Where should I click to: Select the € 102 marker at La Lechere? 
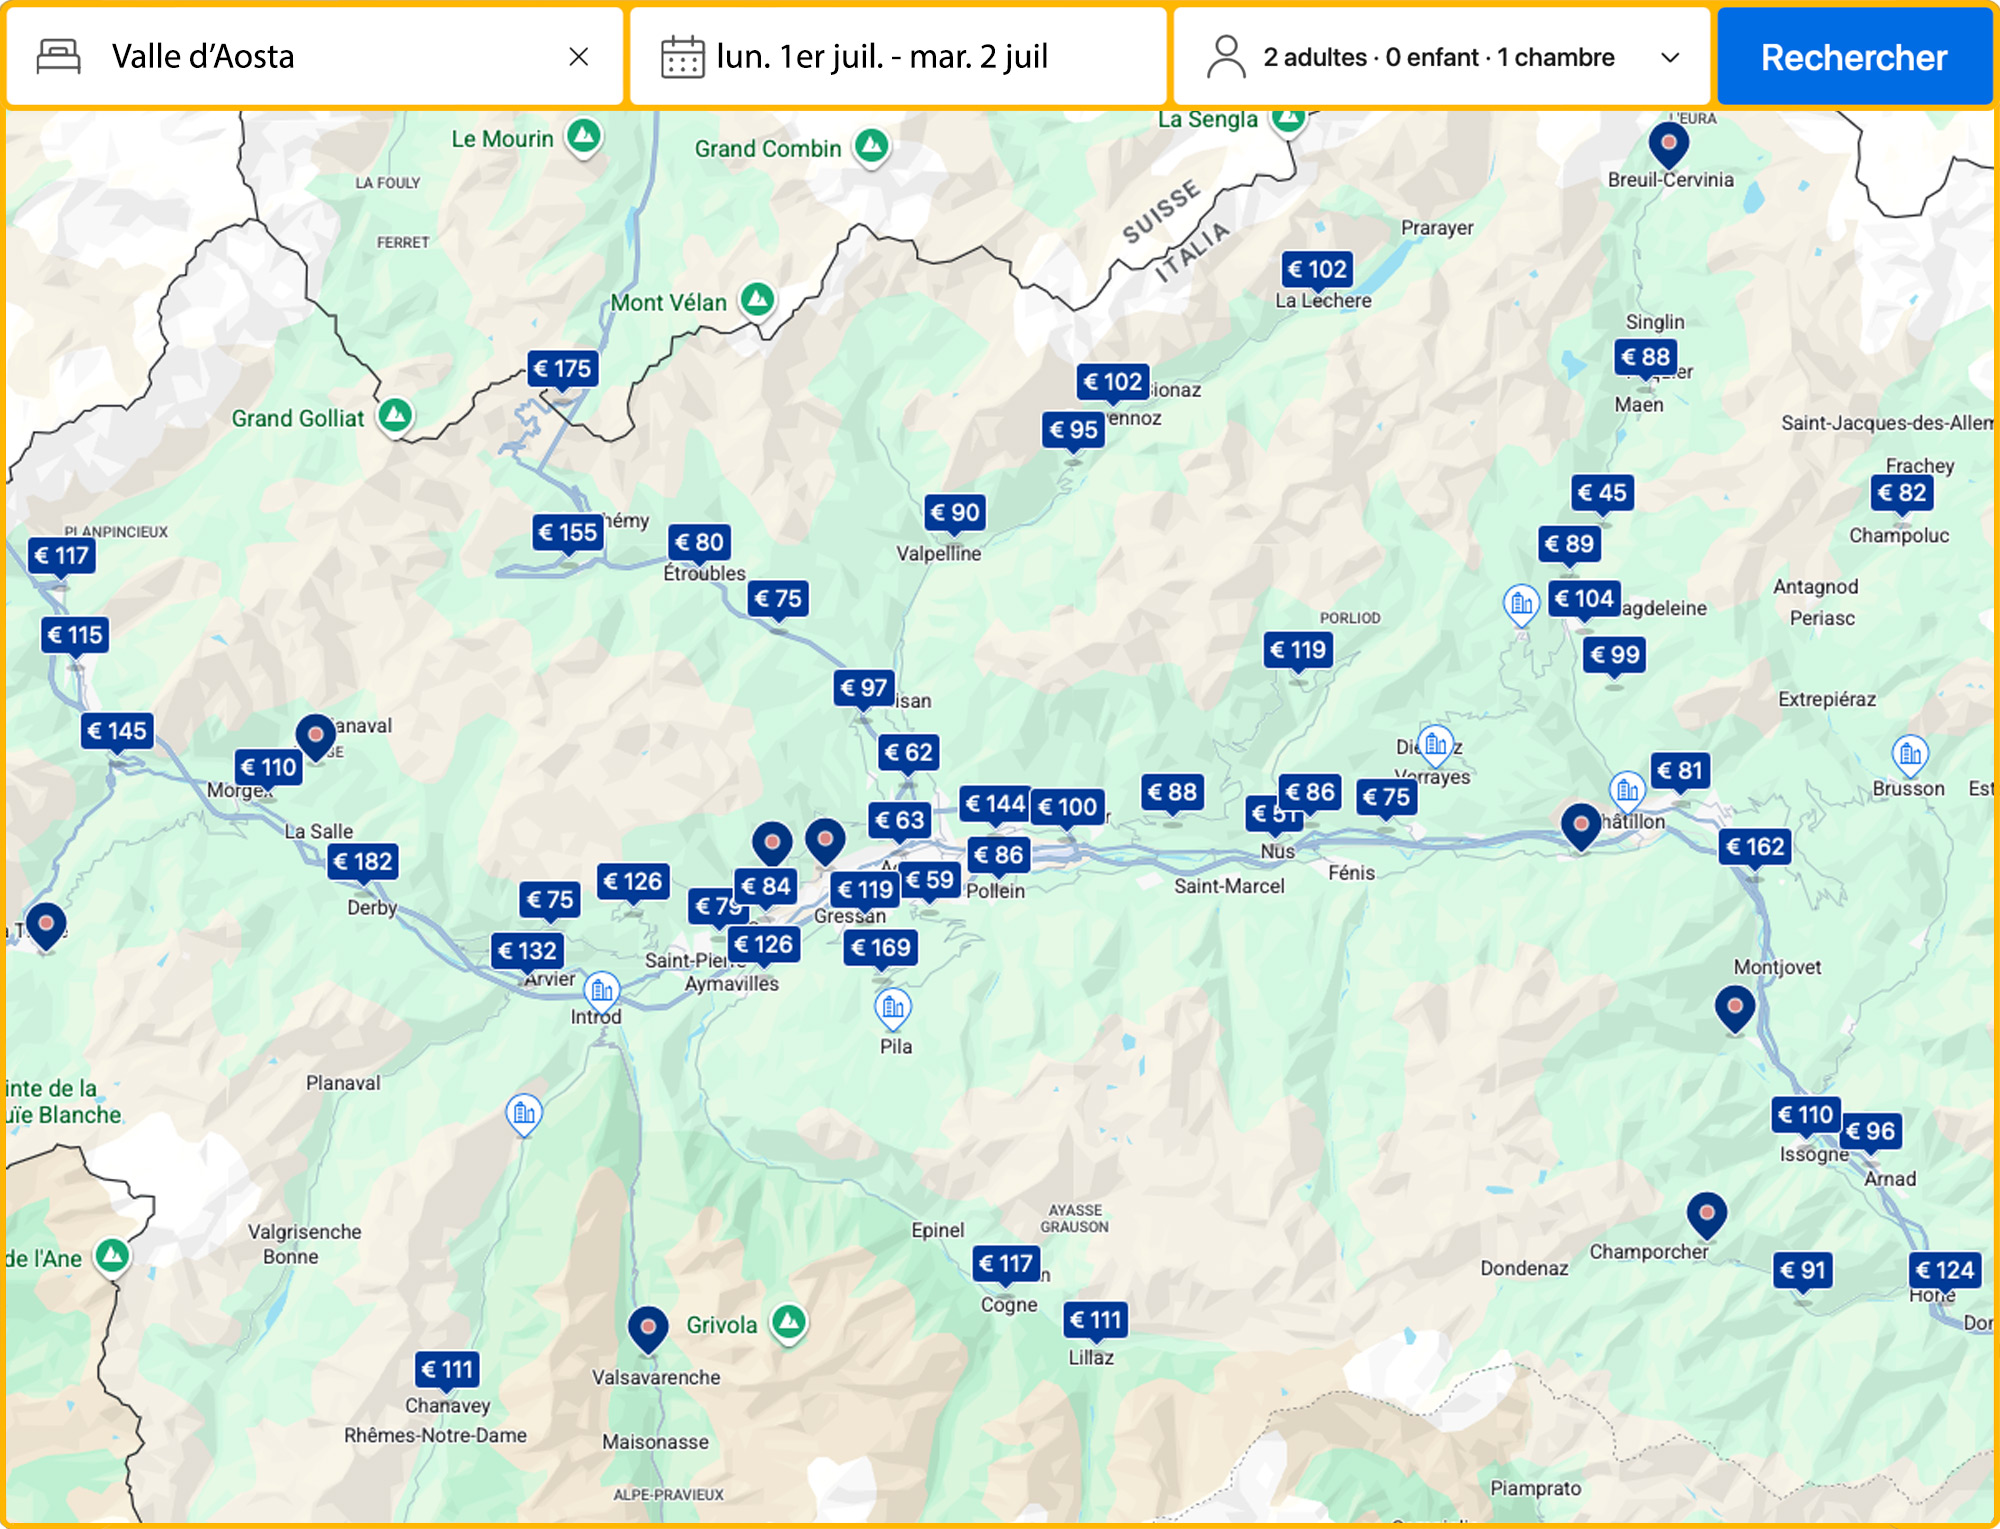[x=1318, y=269]
